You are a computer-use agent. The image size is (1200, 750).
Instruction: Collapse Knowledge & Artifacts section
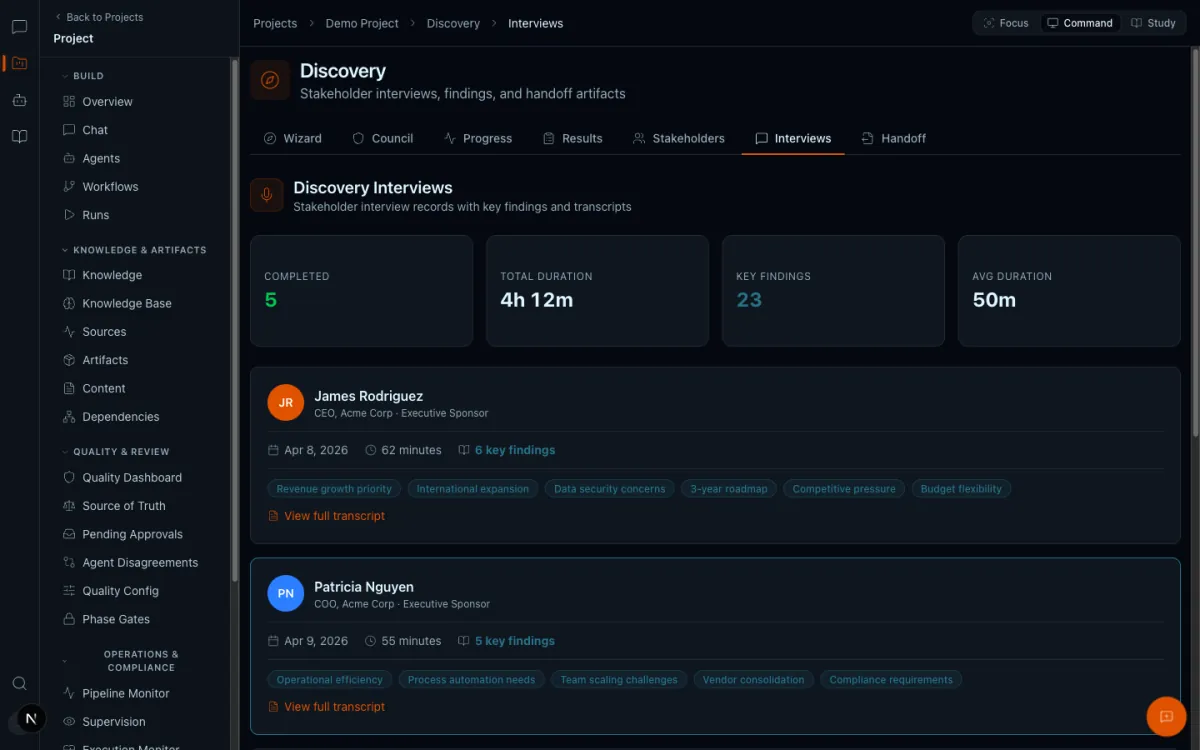coord(134,250)
